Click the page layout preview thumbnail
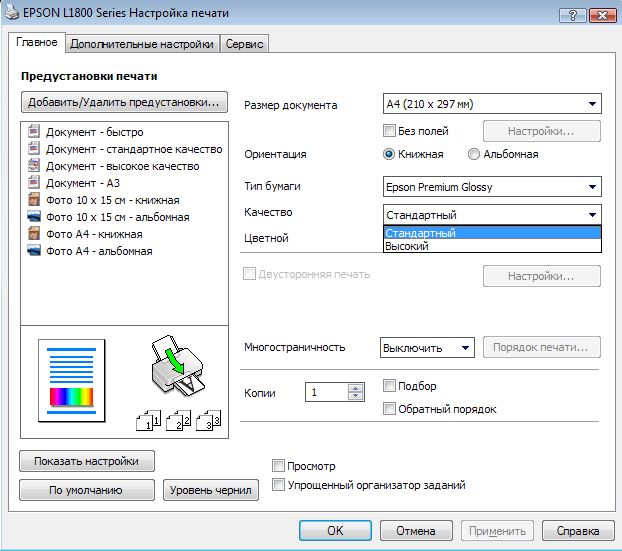Image resolution: width=622 pixels, height=551 pixels. [x=72, y=380]
